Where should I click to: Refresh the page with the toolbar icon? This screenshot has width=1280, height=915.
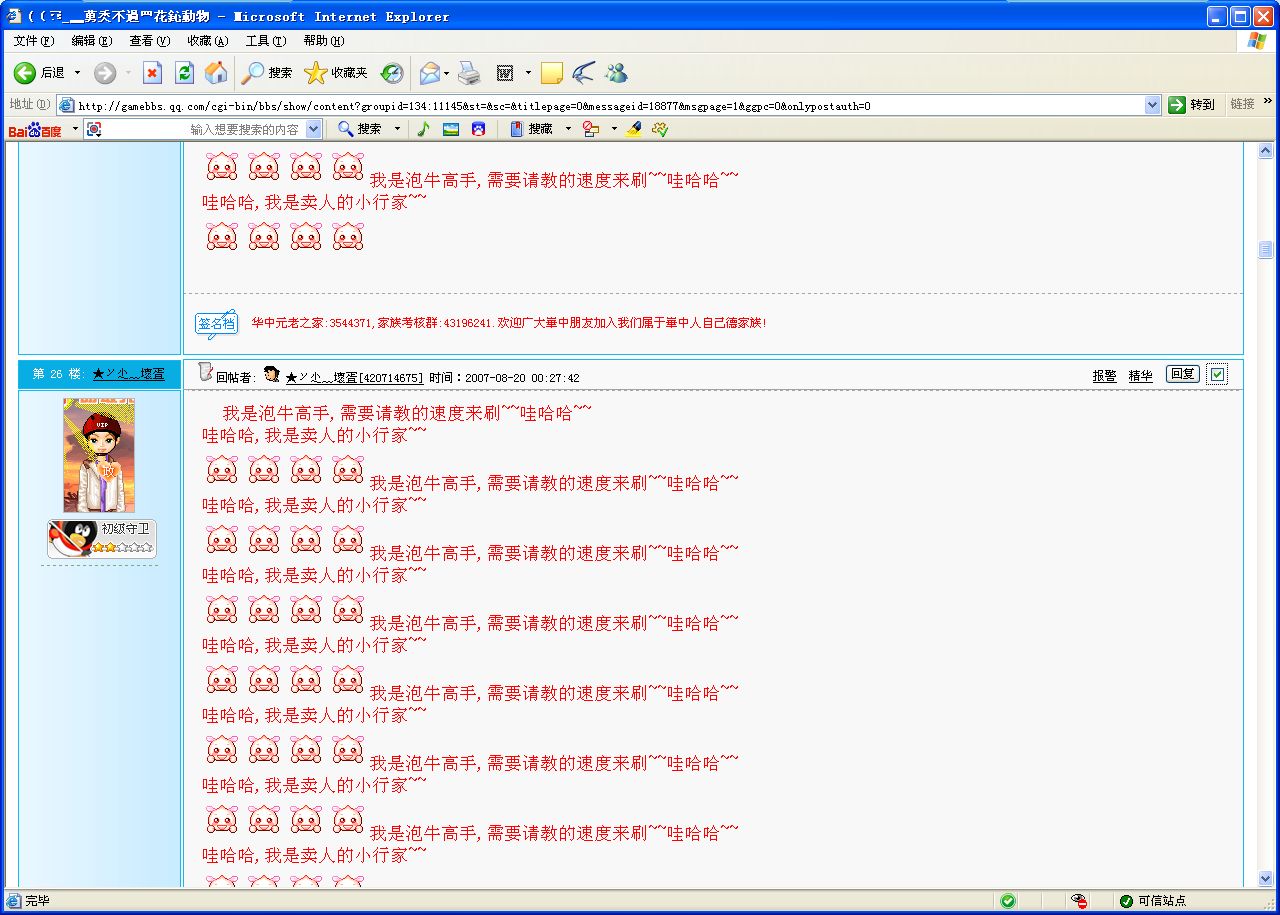point(184,73)
